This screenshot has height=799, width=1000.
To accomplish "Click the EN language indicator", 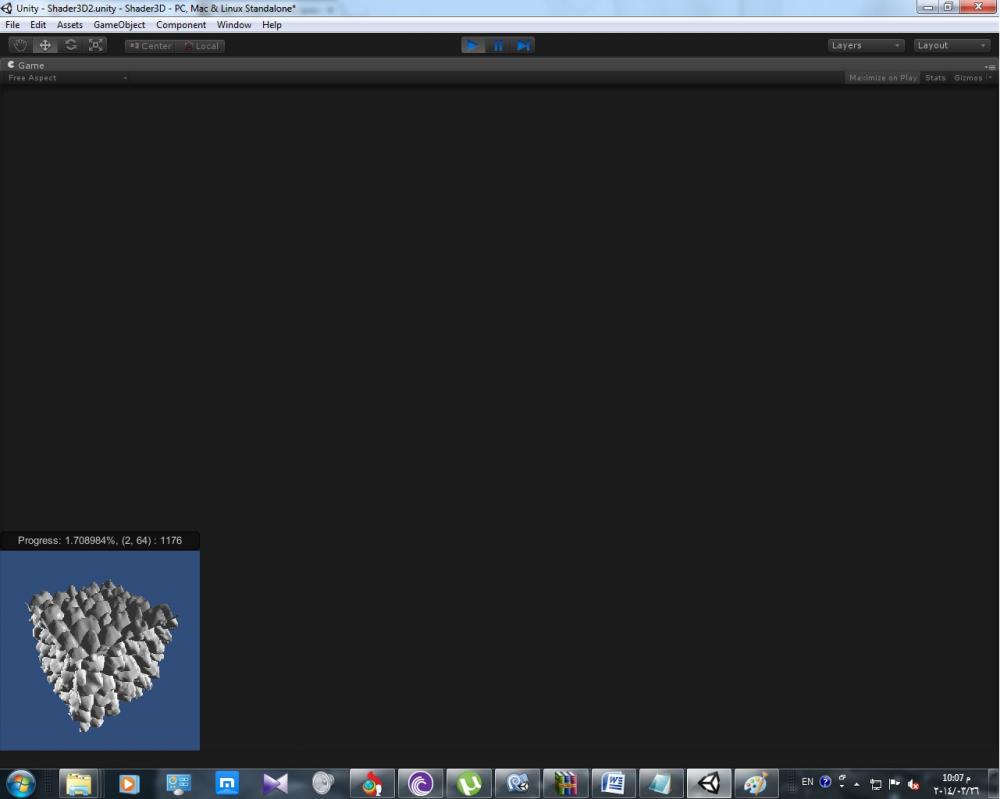I will click(x=807, y=782).
